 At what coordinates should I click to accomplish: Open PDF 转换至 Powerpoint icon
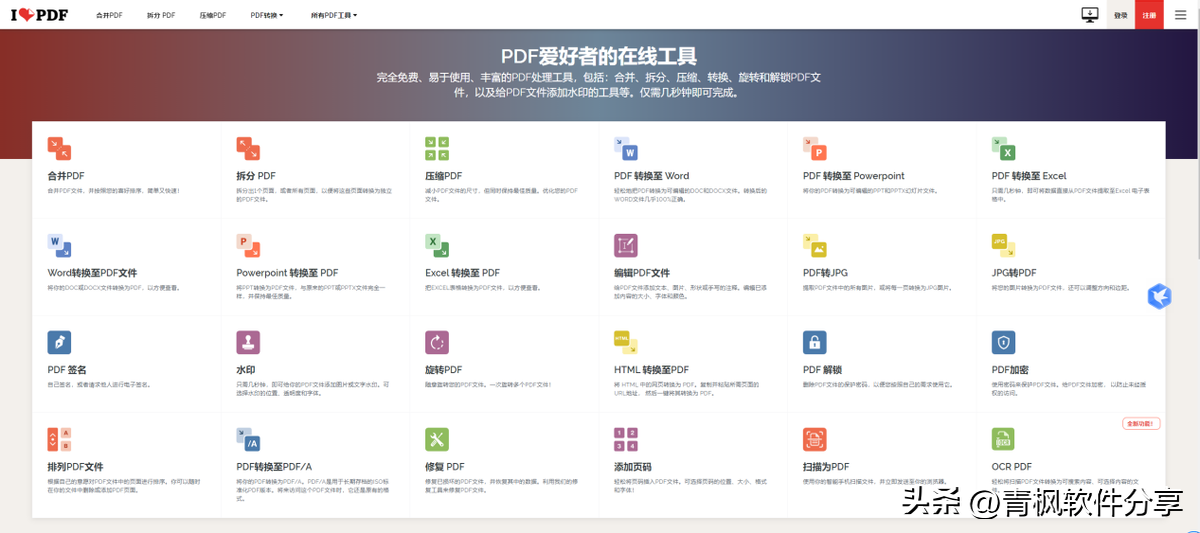(x=815, y=148)
